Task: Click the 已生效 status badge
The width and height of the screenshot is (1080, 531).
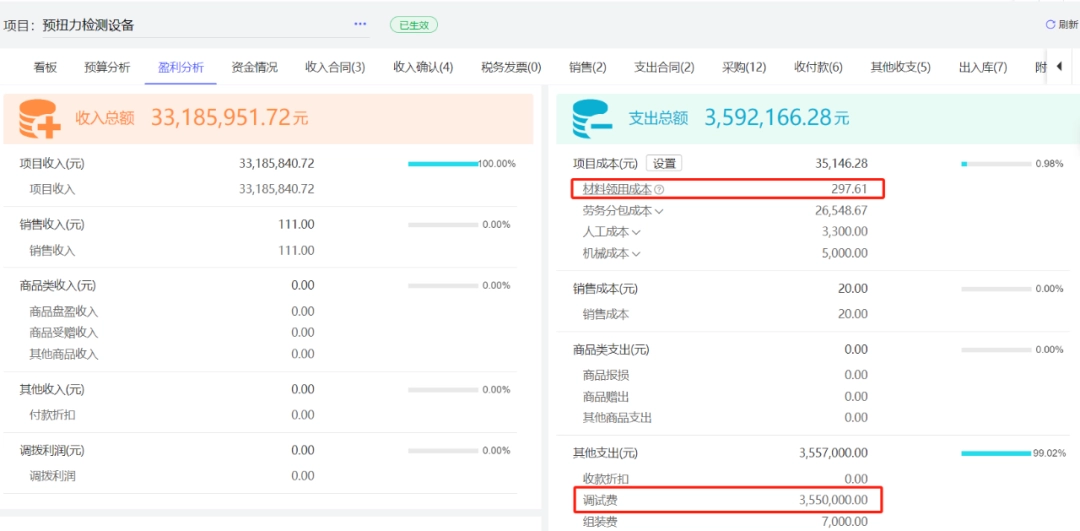Action: (413, 25)
